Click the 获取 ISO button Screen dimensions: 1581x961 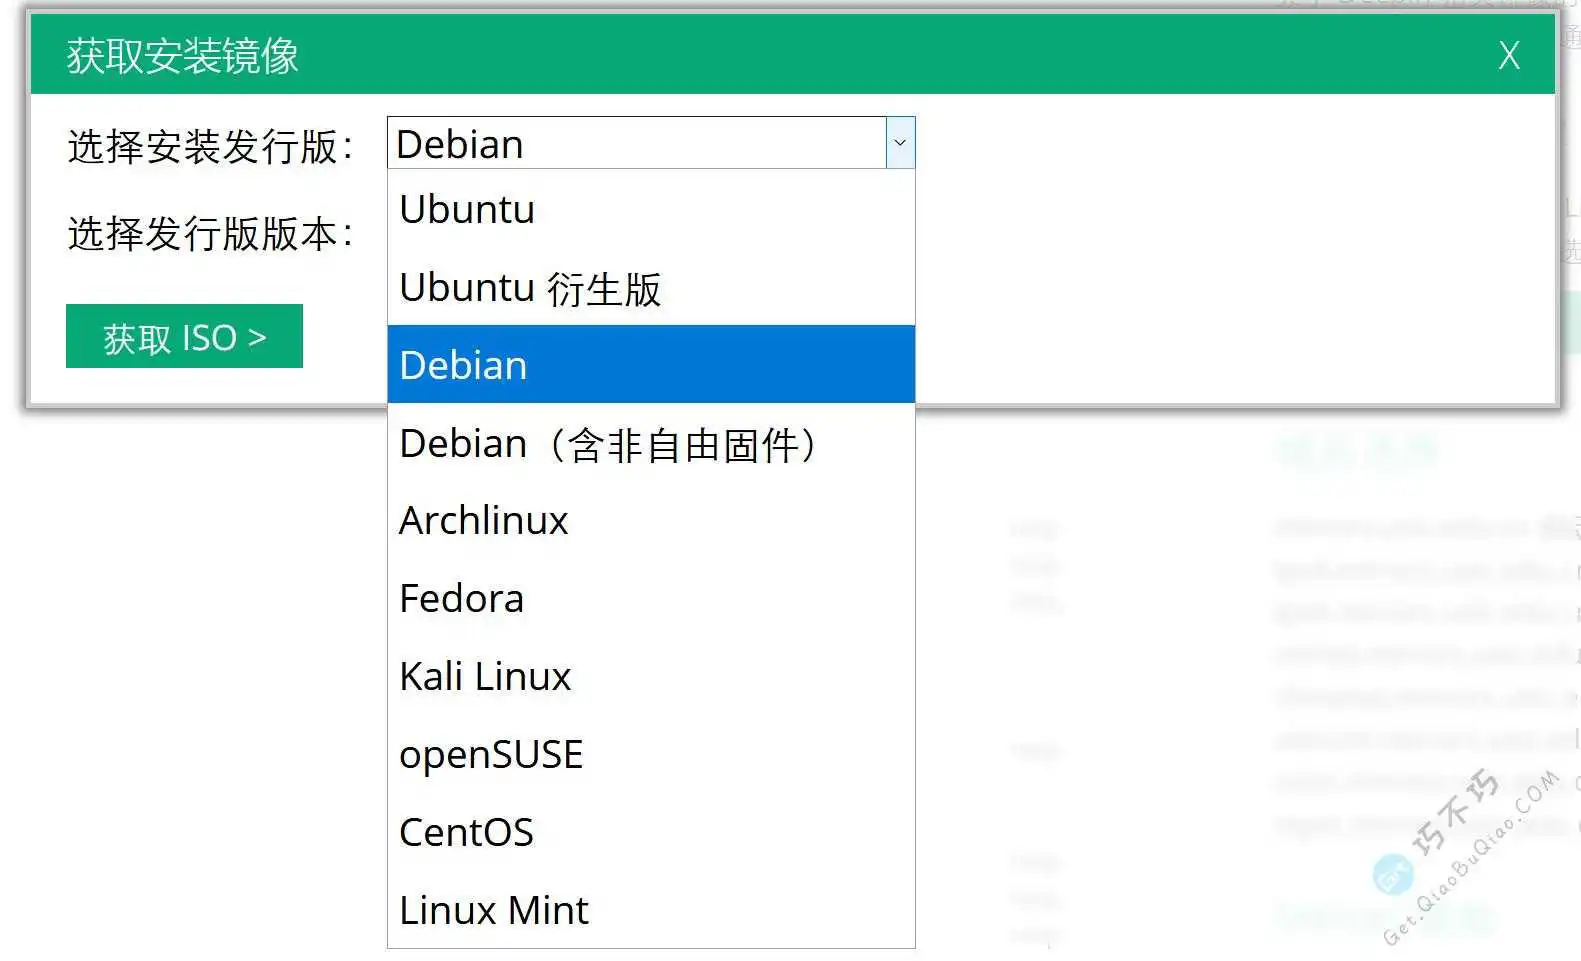pyautogui.click(x=184, y=336)
